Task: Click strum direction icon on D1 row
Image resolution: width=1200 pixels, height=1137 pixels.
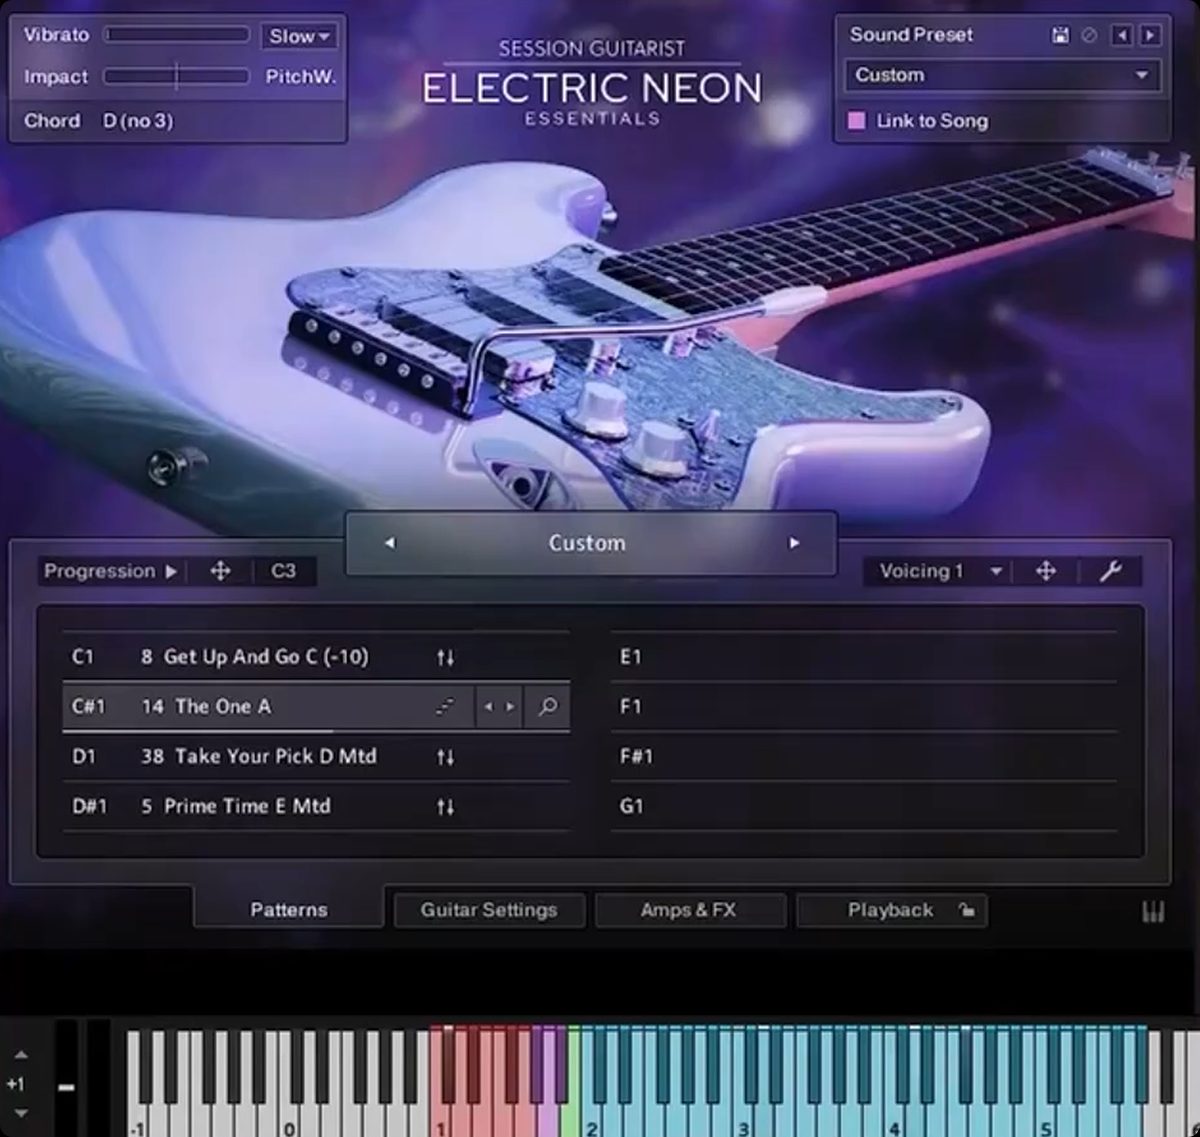Action: (445, 758)
